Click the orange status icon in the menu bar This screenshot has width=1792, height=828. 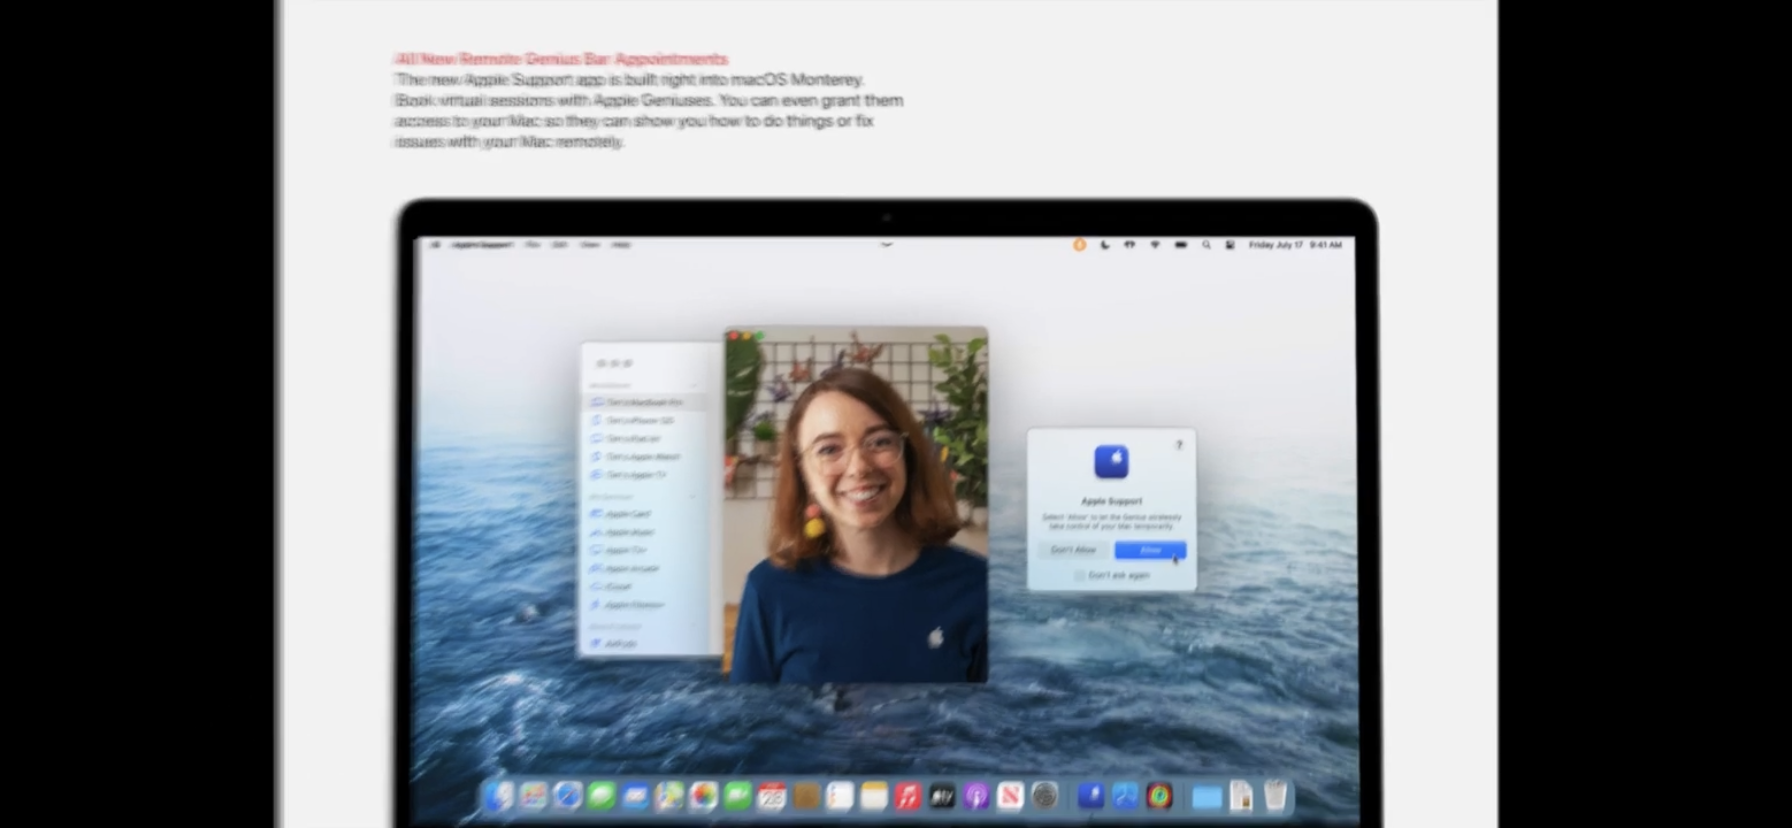click(x=1079, y=245)
